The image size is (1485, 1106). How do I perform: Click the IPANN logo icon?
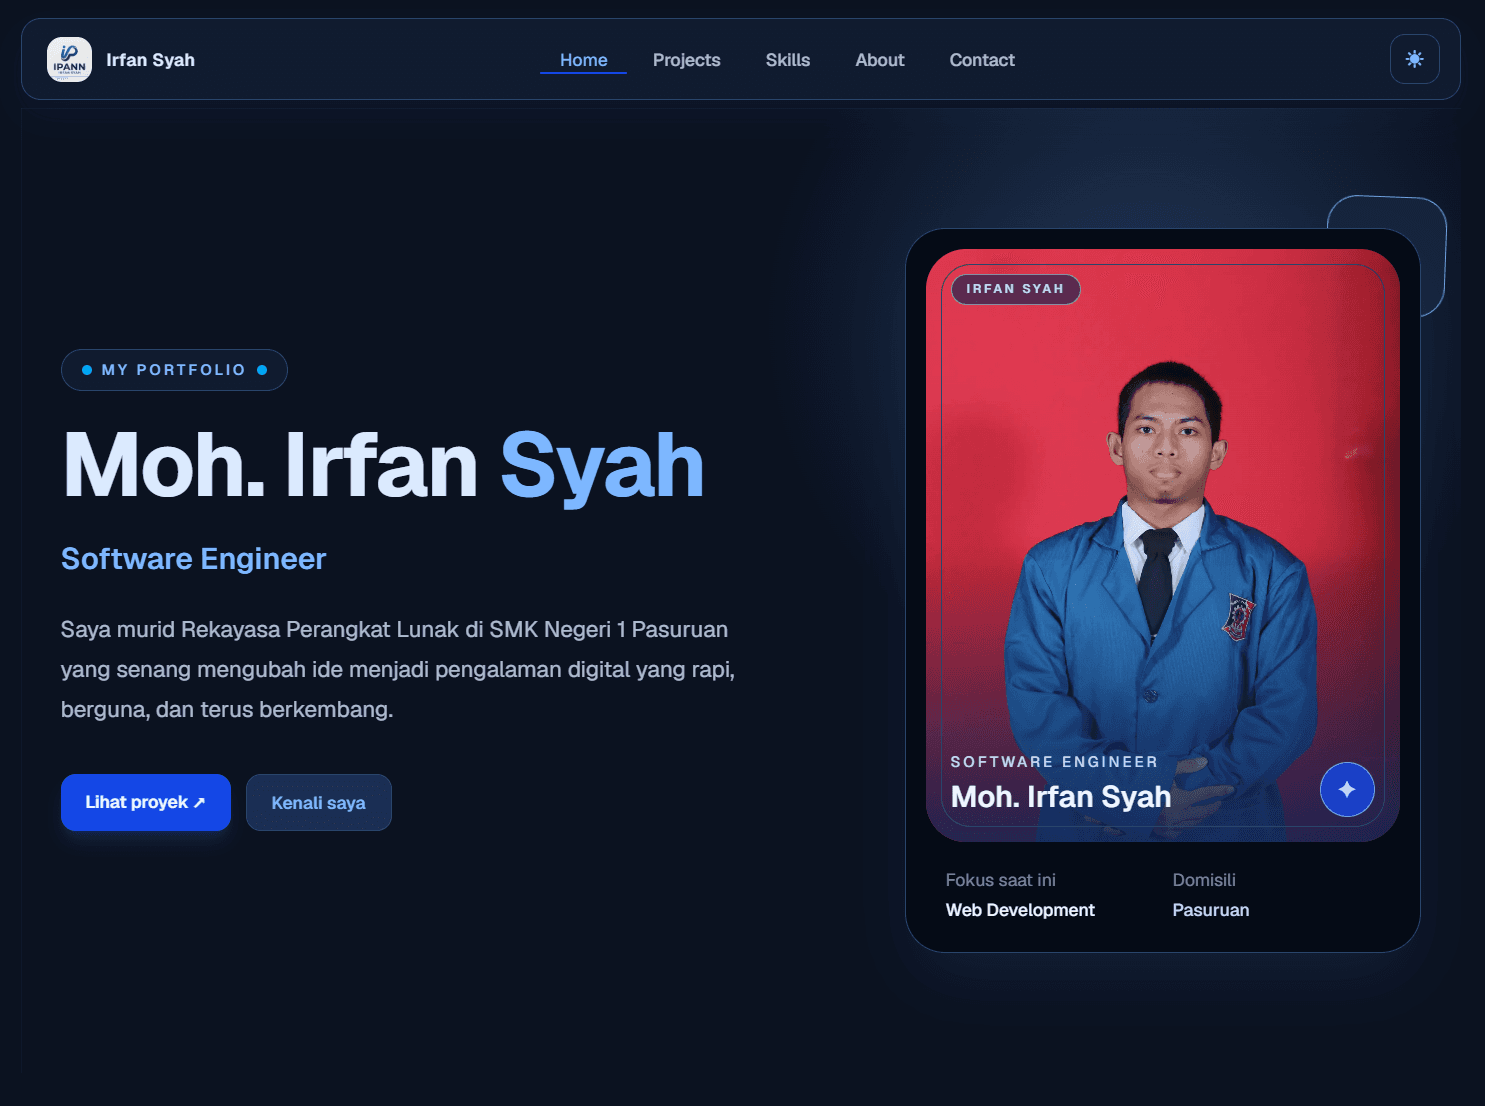(x=69, y=60)
